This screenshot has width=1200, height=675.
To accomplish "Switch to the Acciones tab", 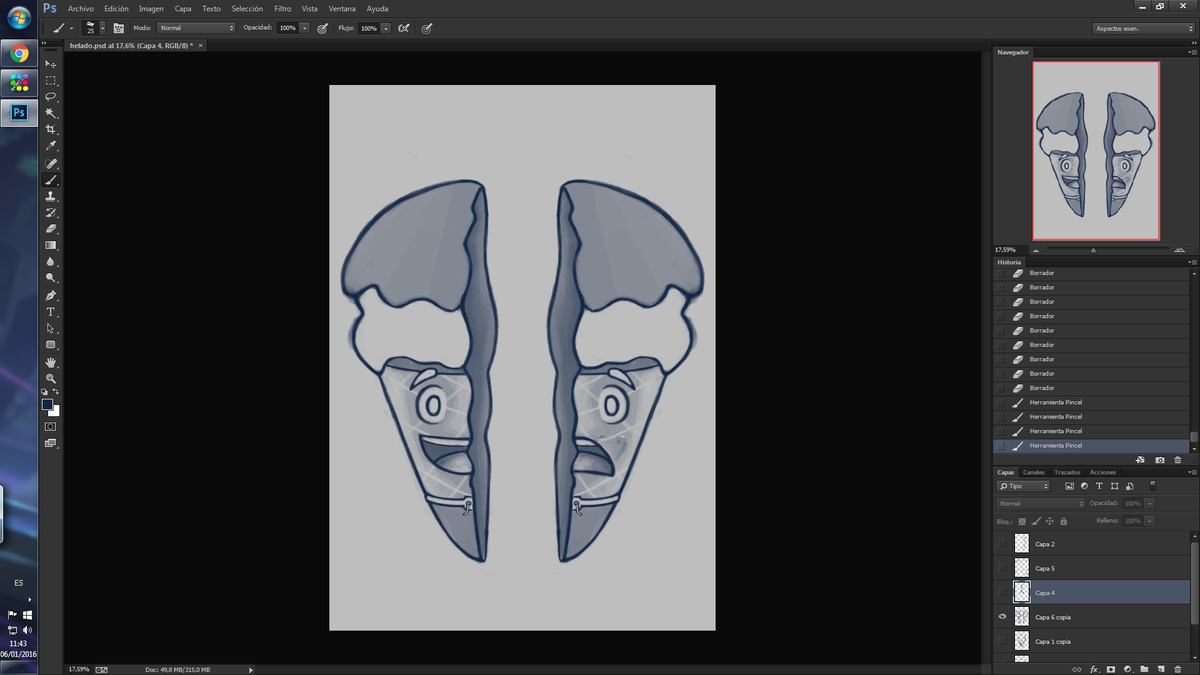I will click(1103, 472).
